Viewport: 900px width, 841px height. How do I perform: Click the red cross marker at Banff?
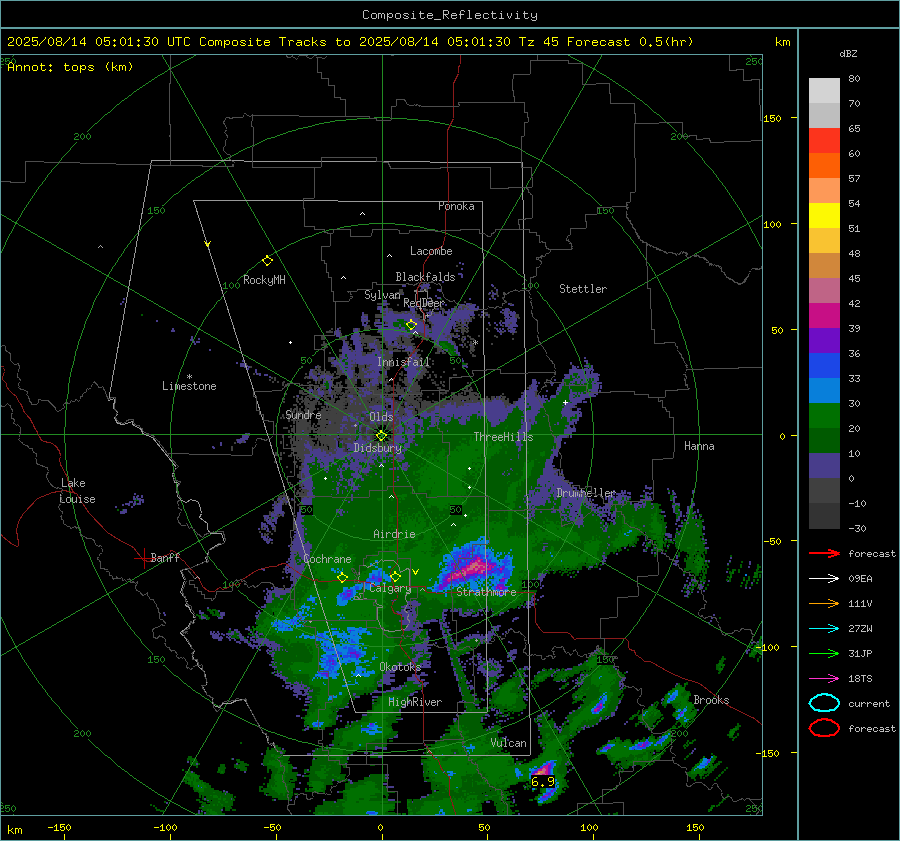tap(142, 558)
